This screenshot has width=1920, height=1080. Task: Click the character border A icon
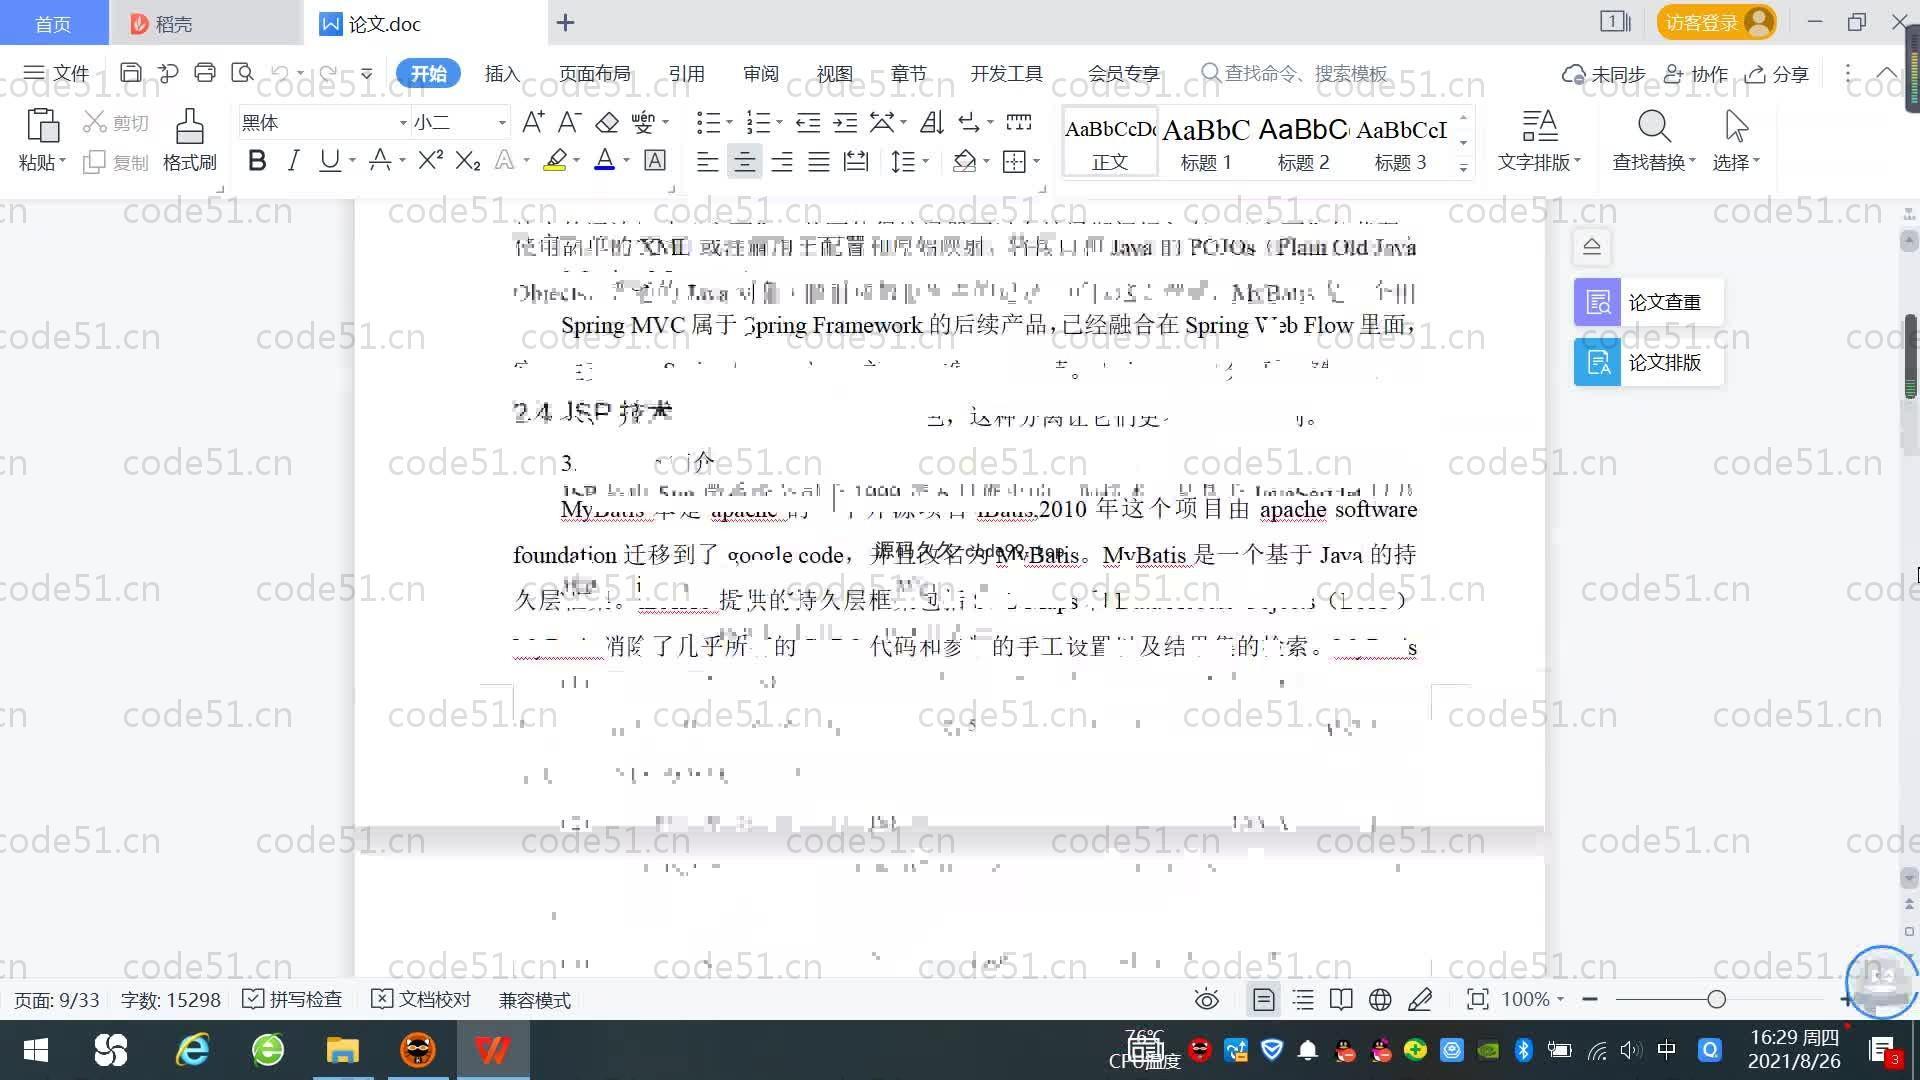655,160
